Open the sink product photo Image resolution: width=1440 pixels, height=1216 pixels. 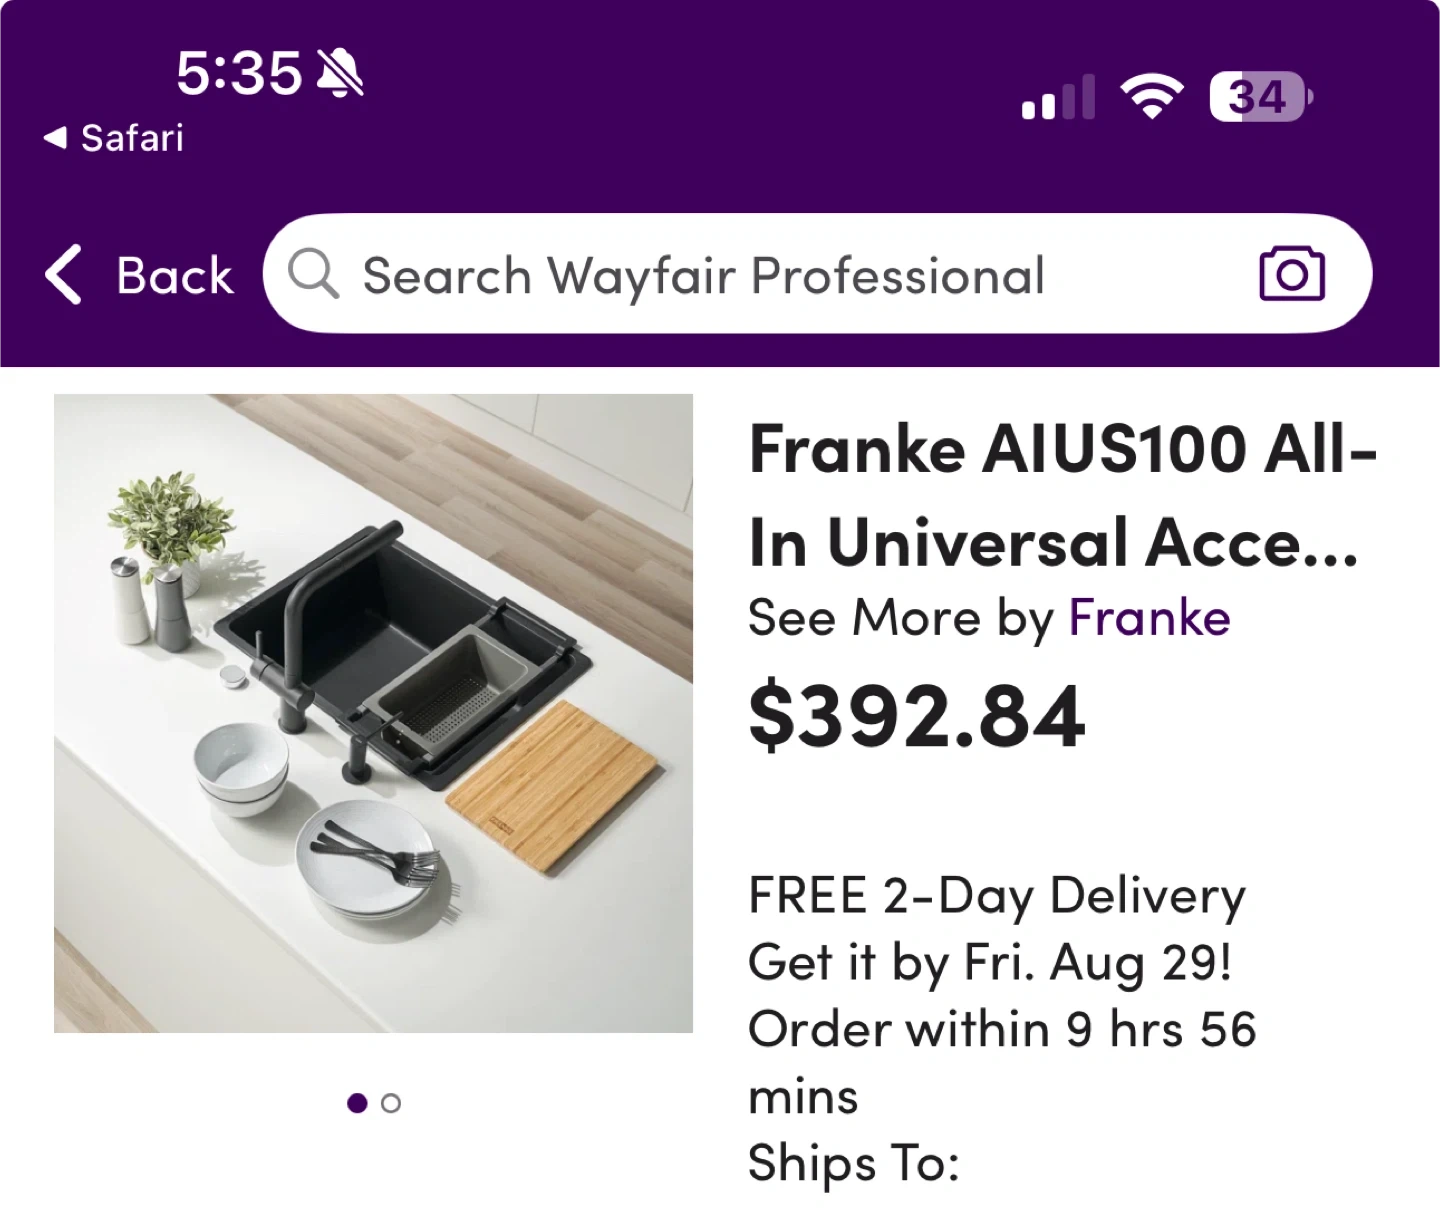coord(373,713)
